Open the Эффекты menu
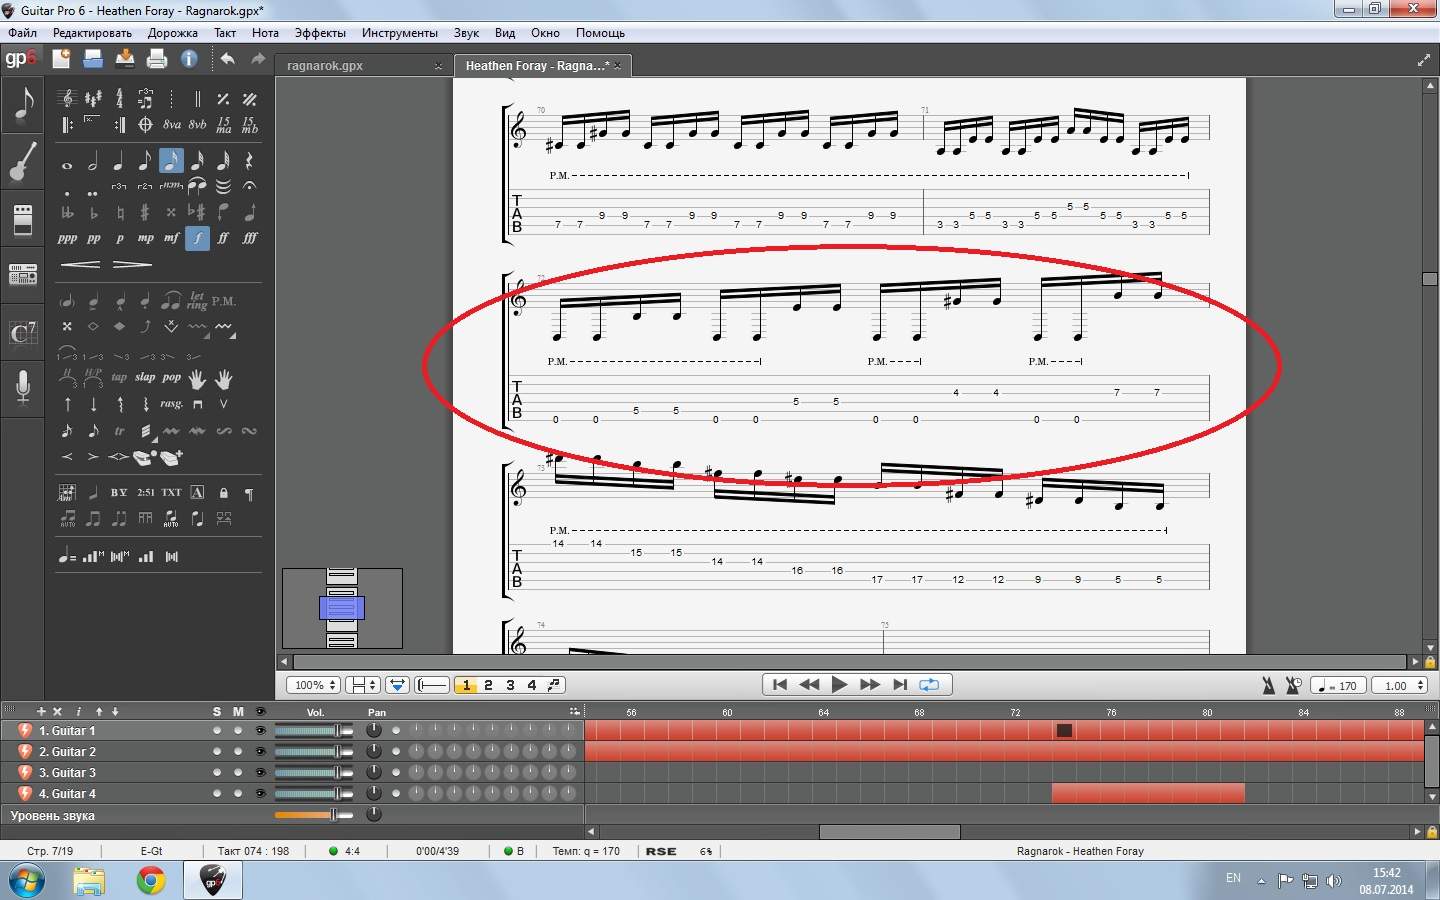The height and width of the screenshot is (900, 1440). pos(320,33)
